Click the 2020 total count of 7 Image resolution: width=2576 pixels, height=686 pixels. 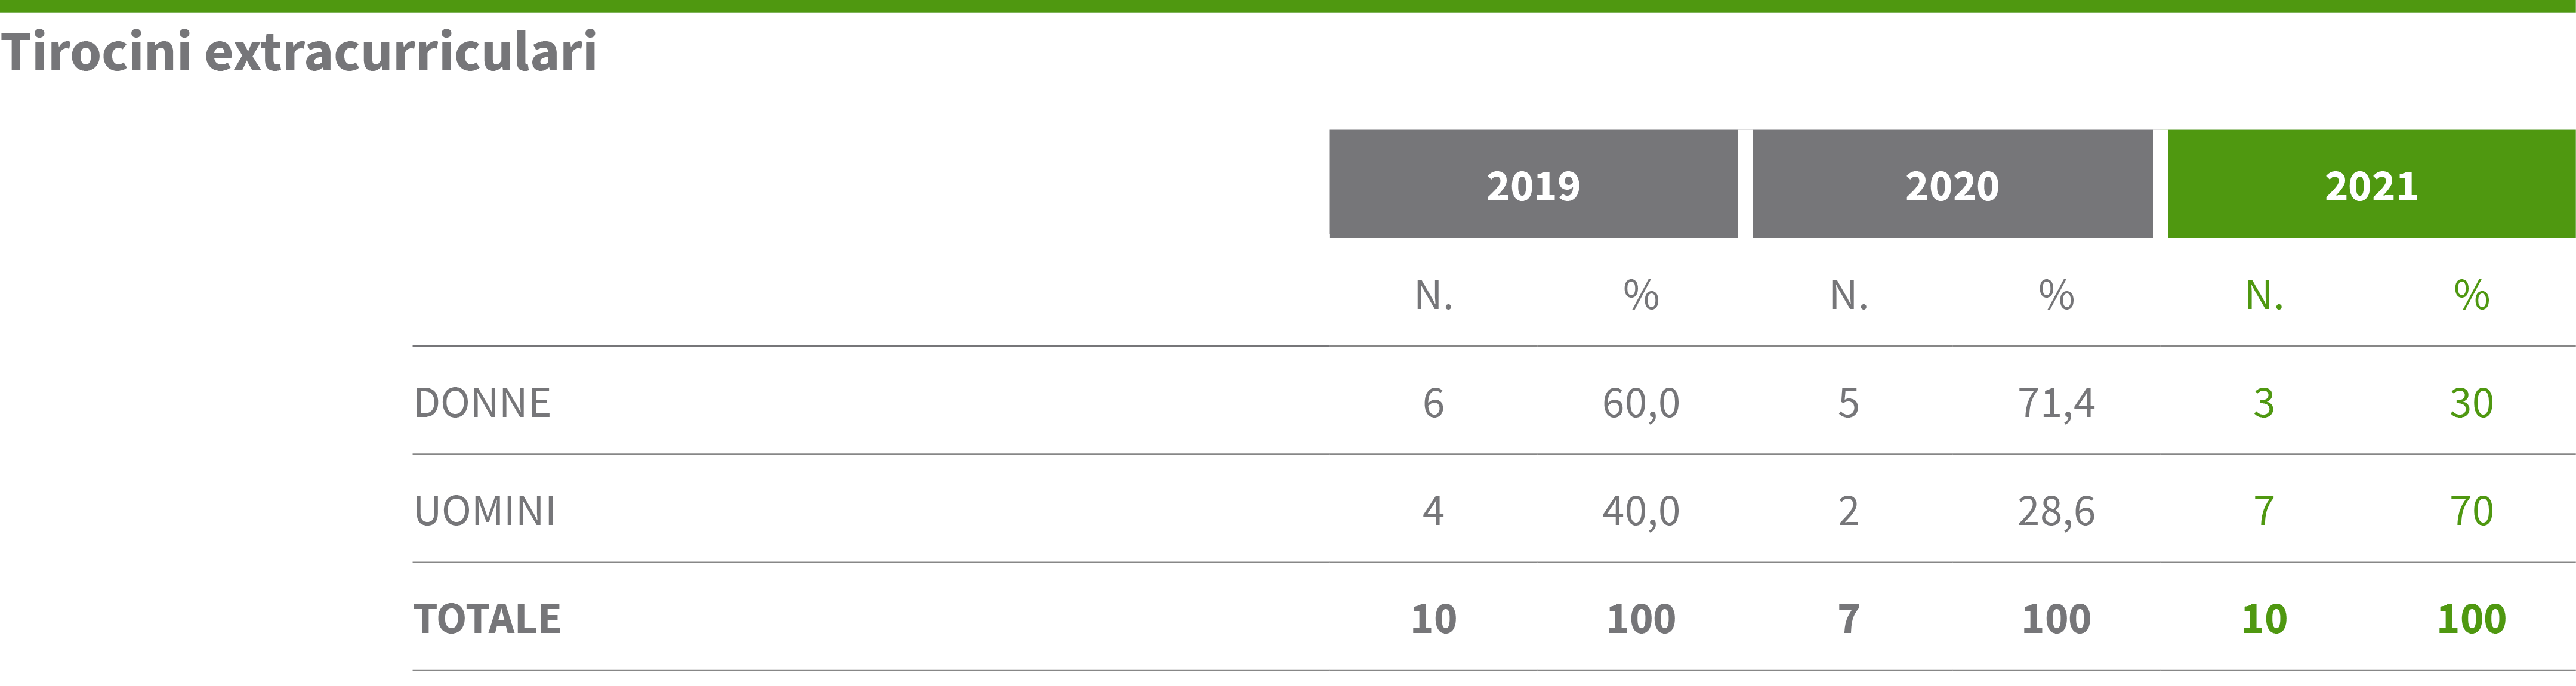click(1848, 619)
